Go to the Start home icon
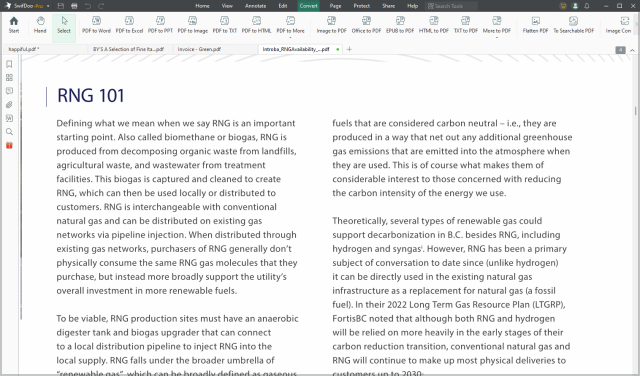The image size is (640, 376). coord(14,25)
